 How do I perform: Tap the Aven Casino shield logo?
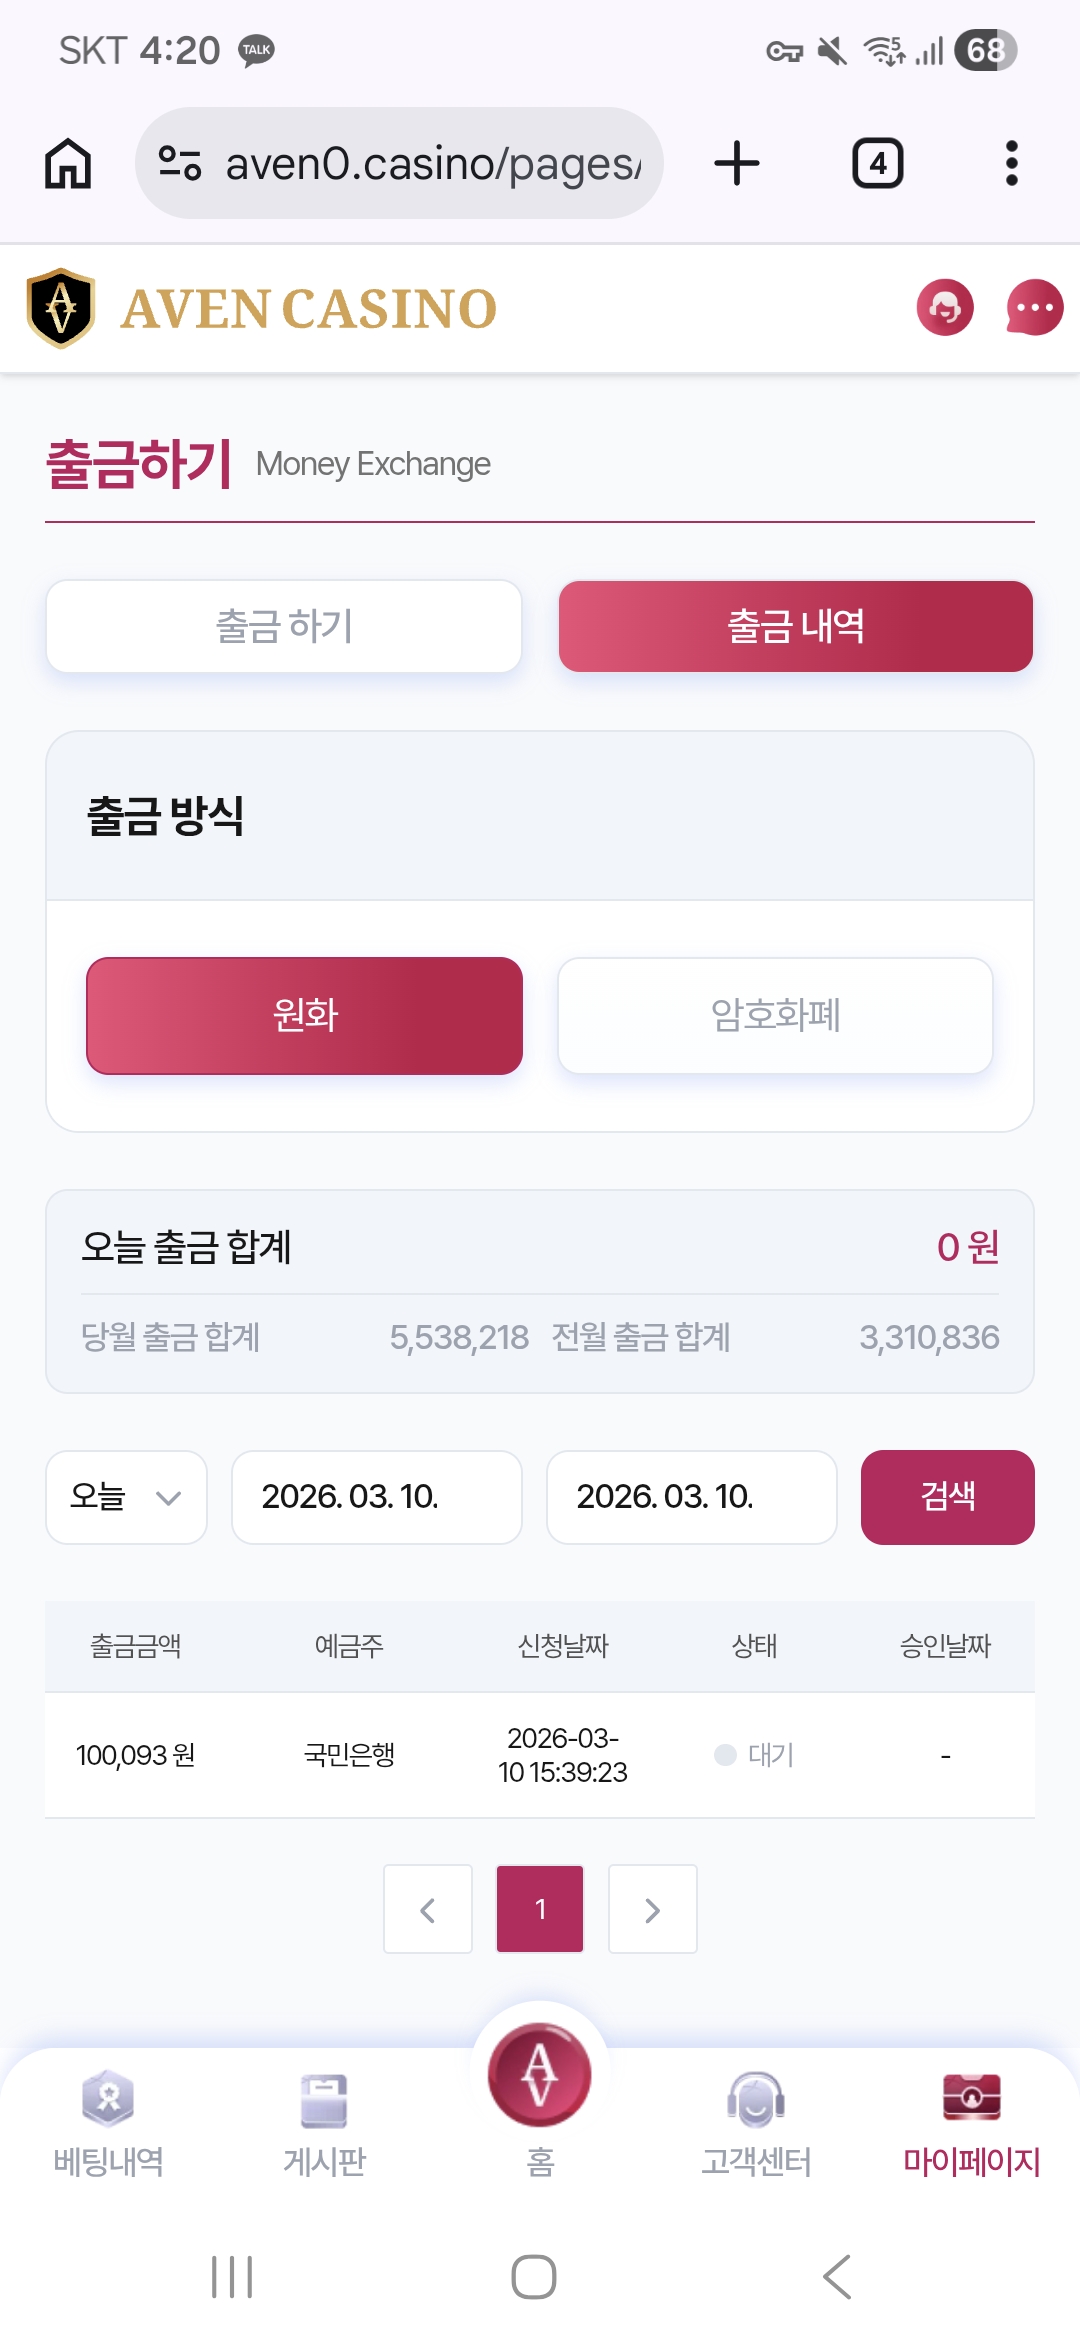point(61,308)
